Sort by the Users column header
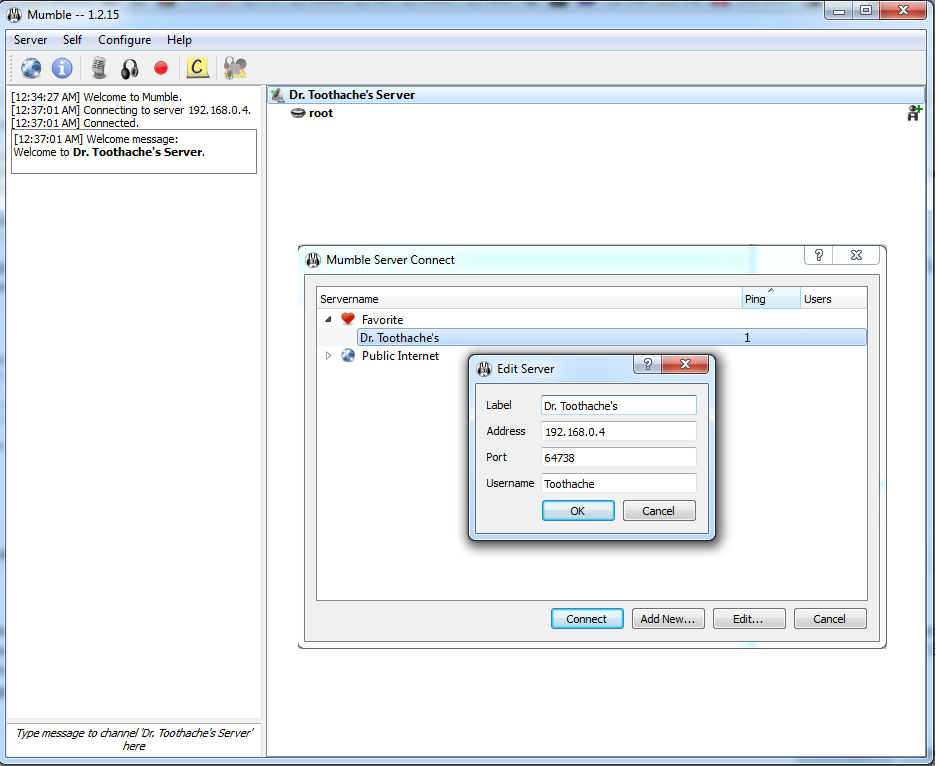The width and height of the screenshot is (938, 766). click(x=834, y=299)
